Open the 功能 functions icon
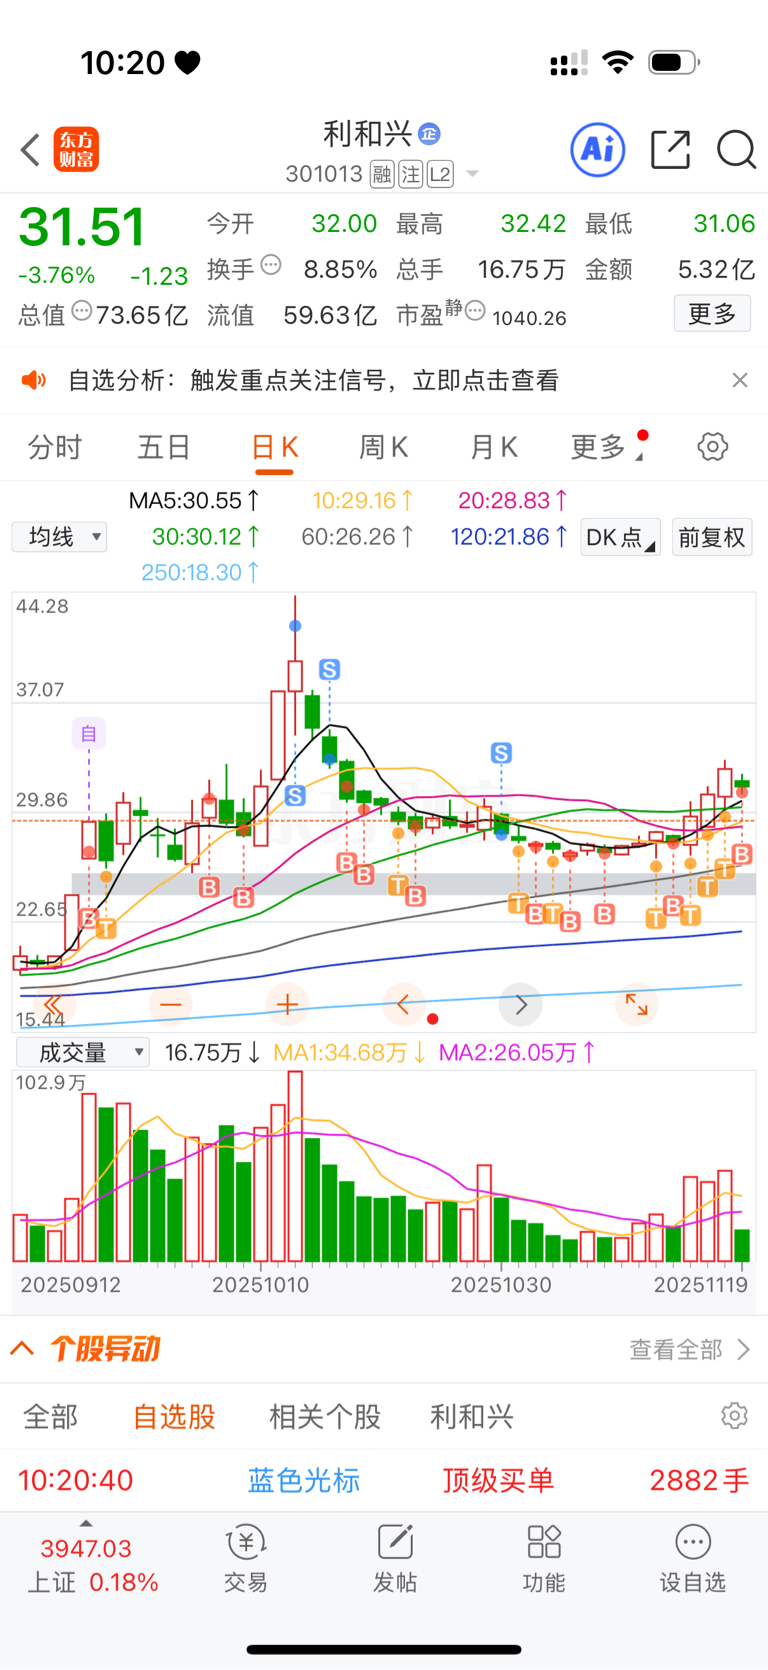 544,1559
